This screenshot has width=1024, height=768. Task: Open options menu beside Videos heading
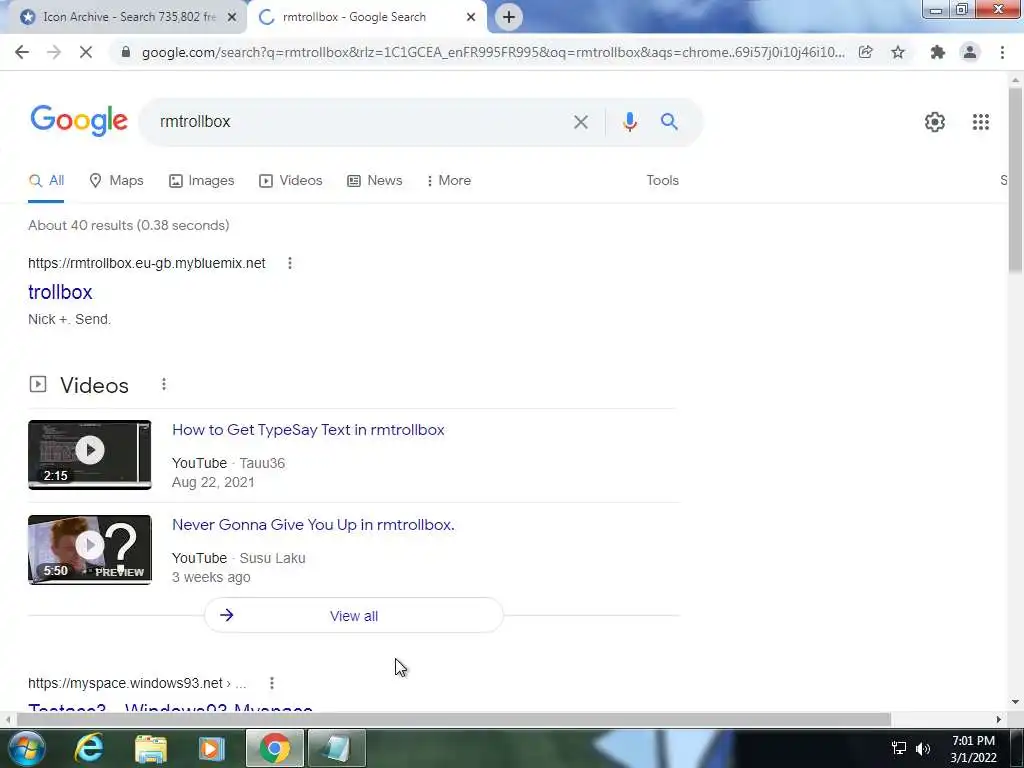[164, 385]
